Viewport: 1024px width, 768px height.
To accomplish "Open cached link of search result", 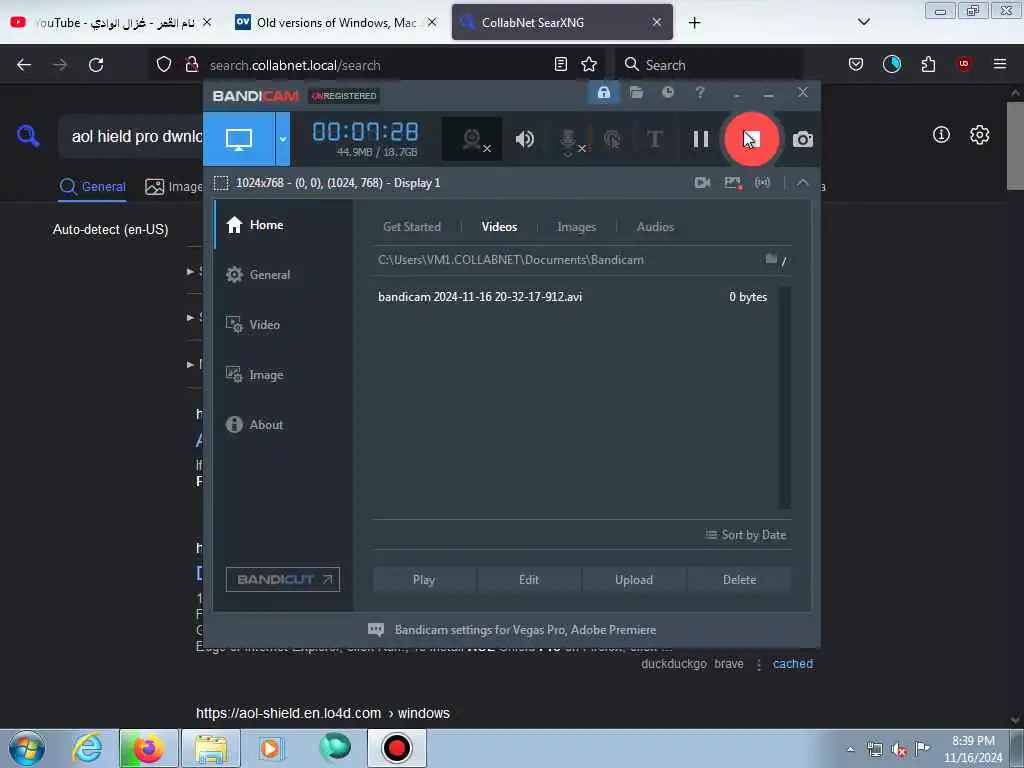I will tap(793, 664).
